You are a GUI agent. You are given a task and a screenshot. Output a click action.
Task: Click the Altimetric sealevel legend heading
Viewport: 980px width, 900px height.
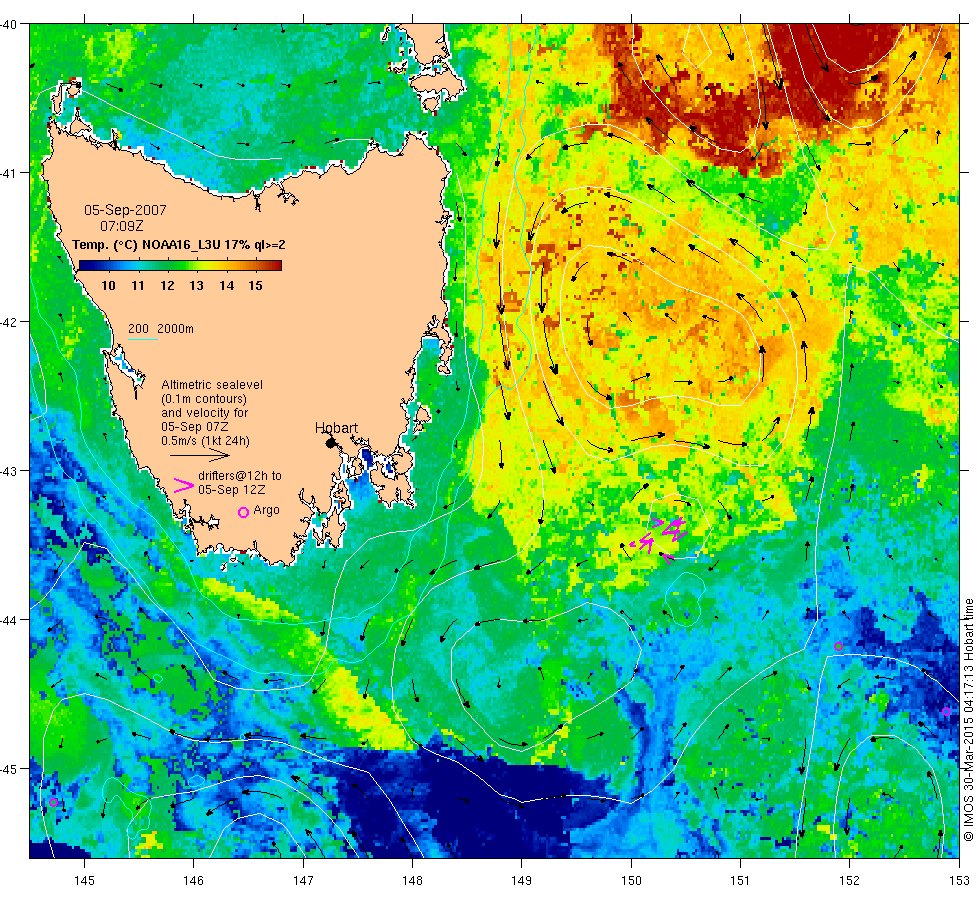click(212, 384)
